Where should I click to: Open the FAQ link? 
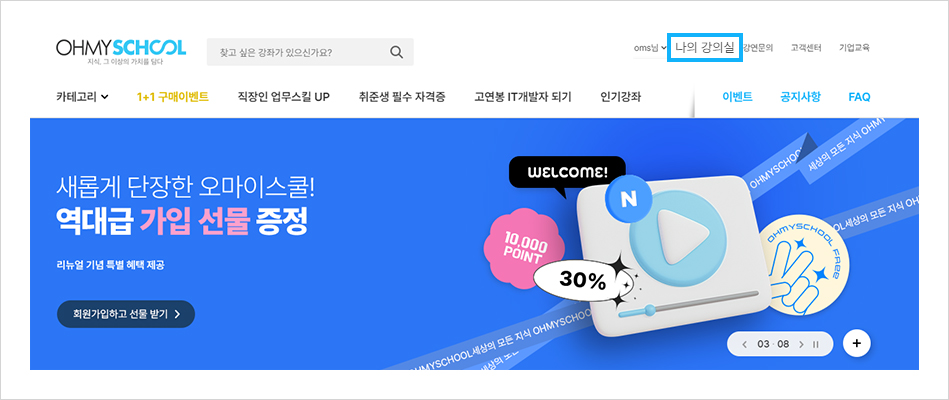(859, 96)
